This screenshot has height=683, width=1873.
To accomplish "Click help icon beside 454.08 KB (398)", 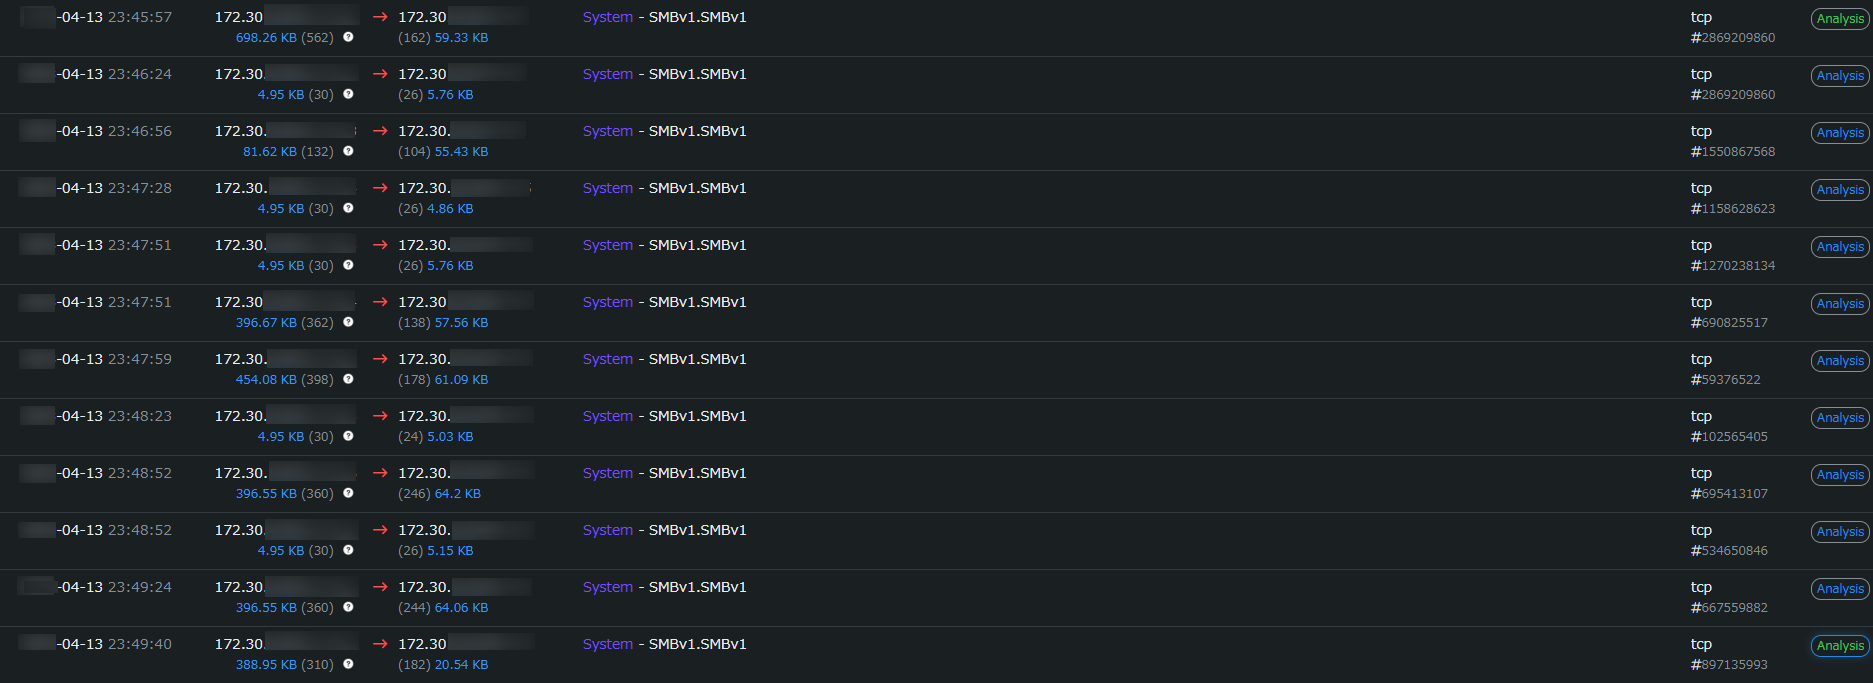I will point(348,379).
